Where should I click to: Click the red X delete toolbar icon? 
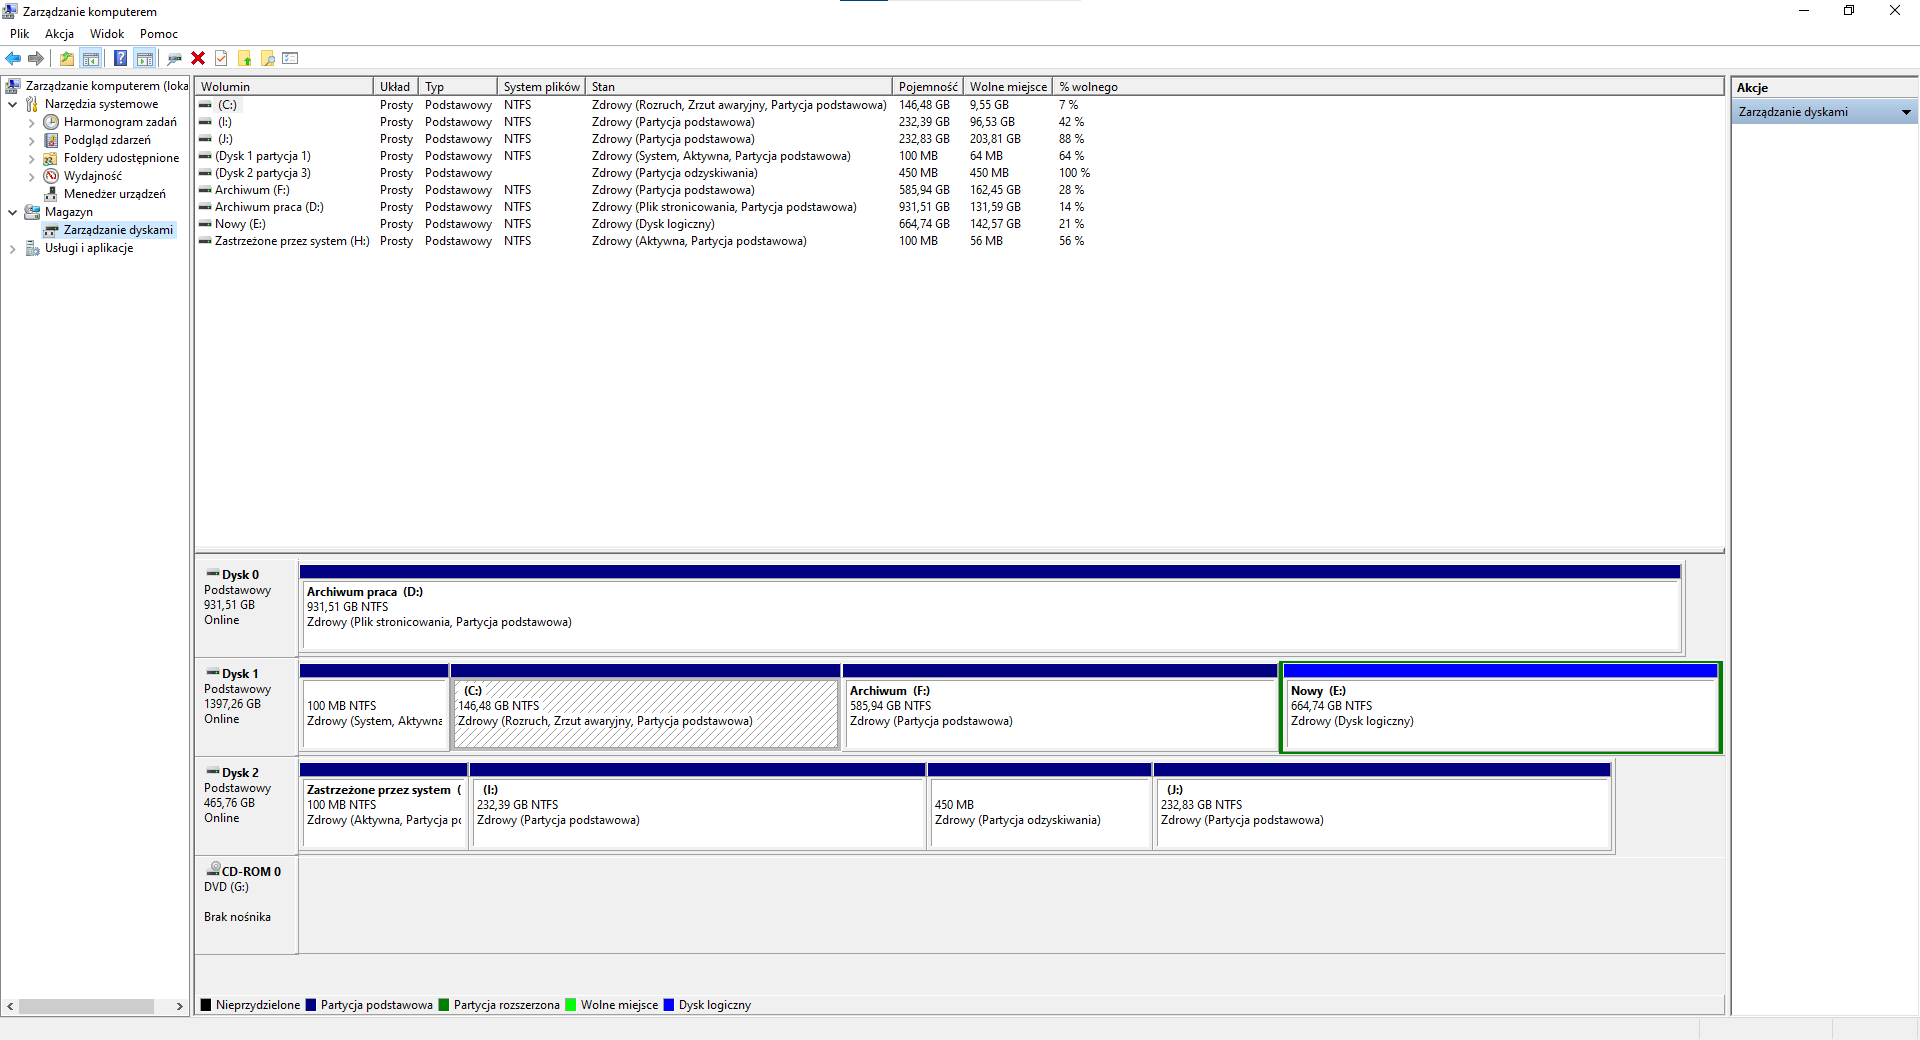coord(198,58)
